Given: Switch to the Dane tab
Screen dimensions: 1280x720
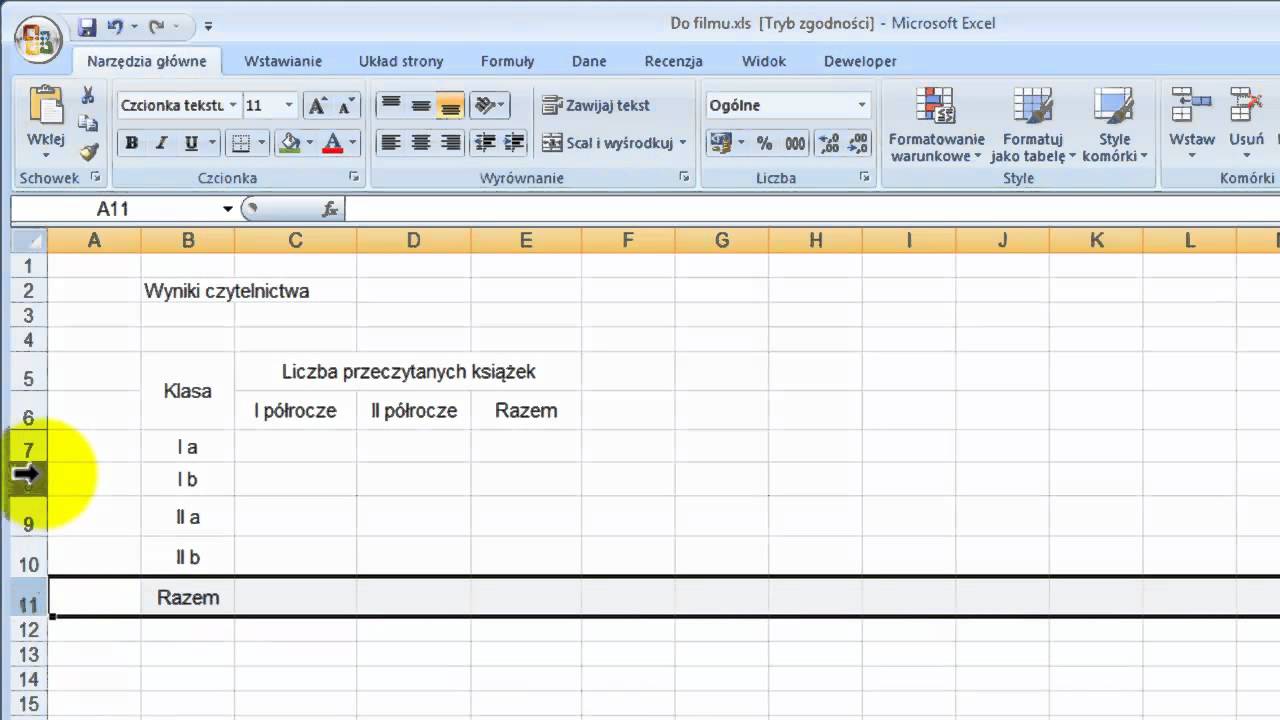Looking at the screenshot, I should click(589, 61).
